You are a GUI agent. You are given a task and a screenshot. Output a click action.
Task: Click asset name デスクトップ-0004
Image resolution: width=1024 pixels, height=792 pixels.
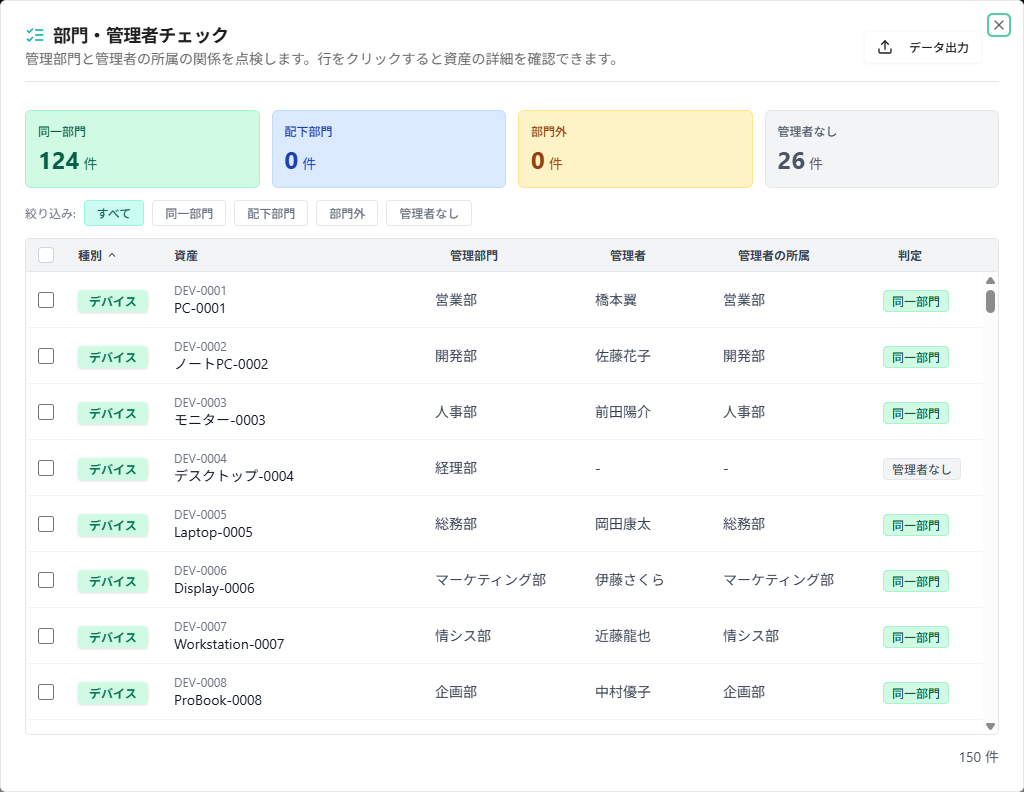(x=234, y=476)
